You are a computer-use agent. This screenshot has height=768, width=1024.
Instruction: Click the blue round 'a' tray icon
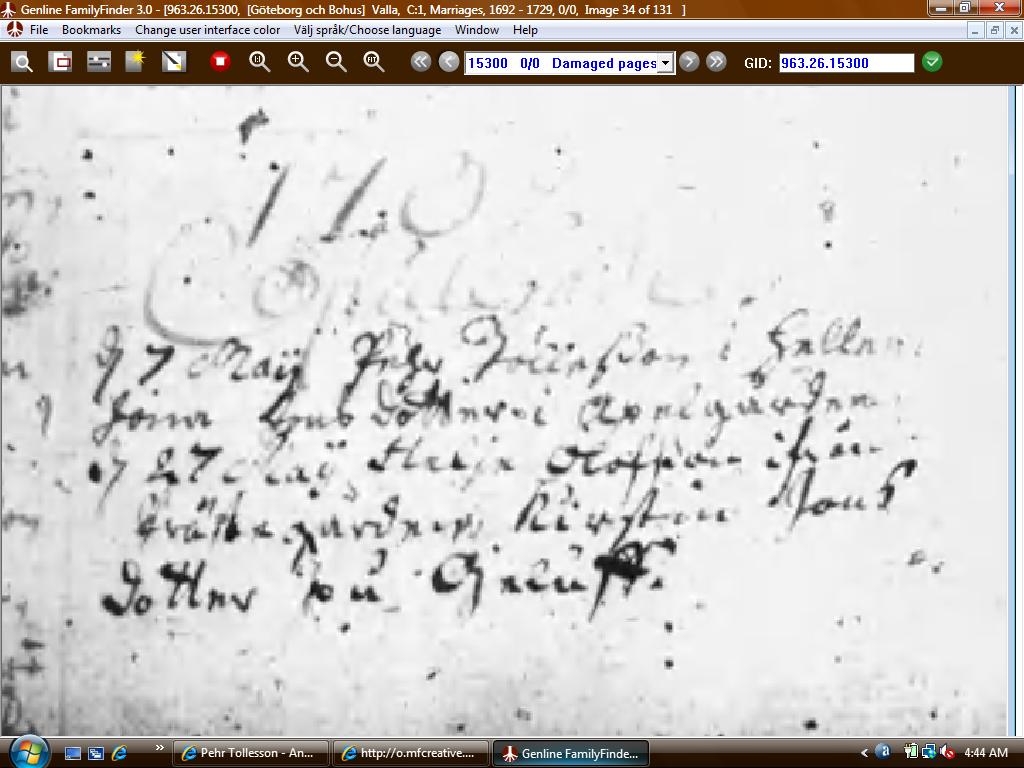(882, 752)
